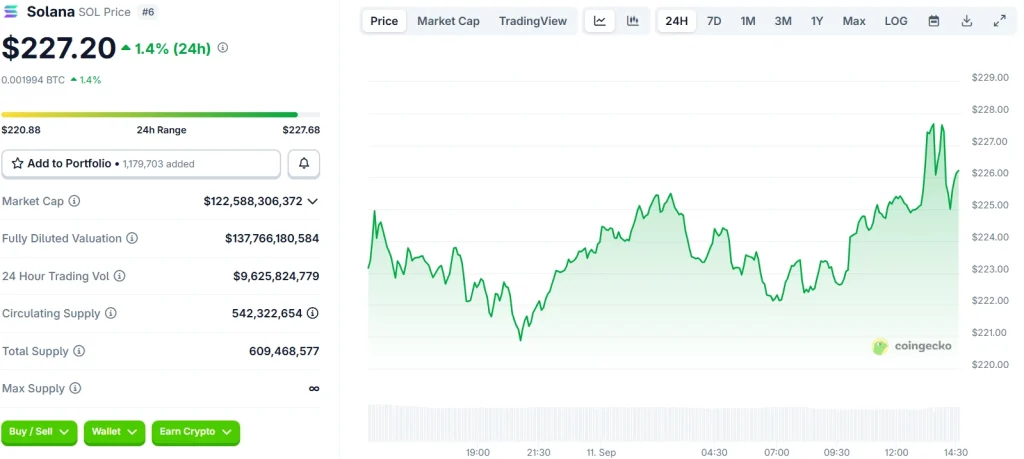The image size is (1024, 459).
Task: Switch to the TradingView tab
Action: tap(533, 21)
